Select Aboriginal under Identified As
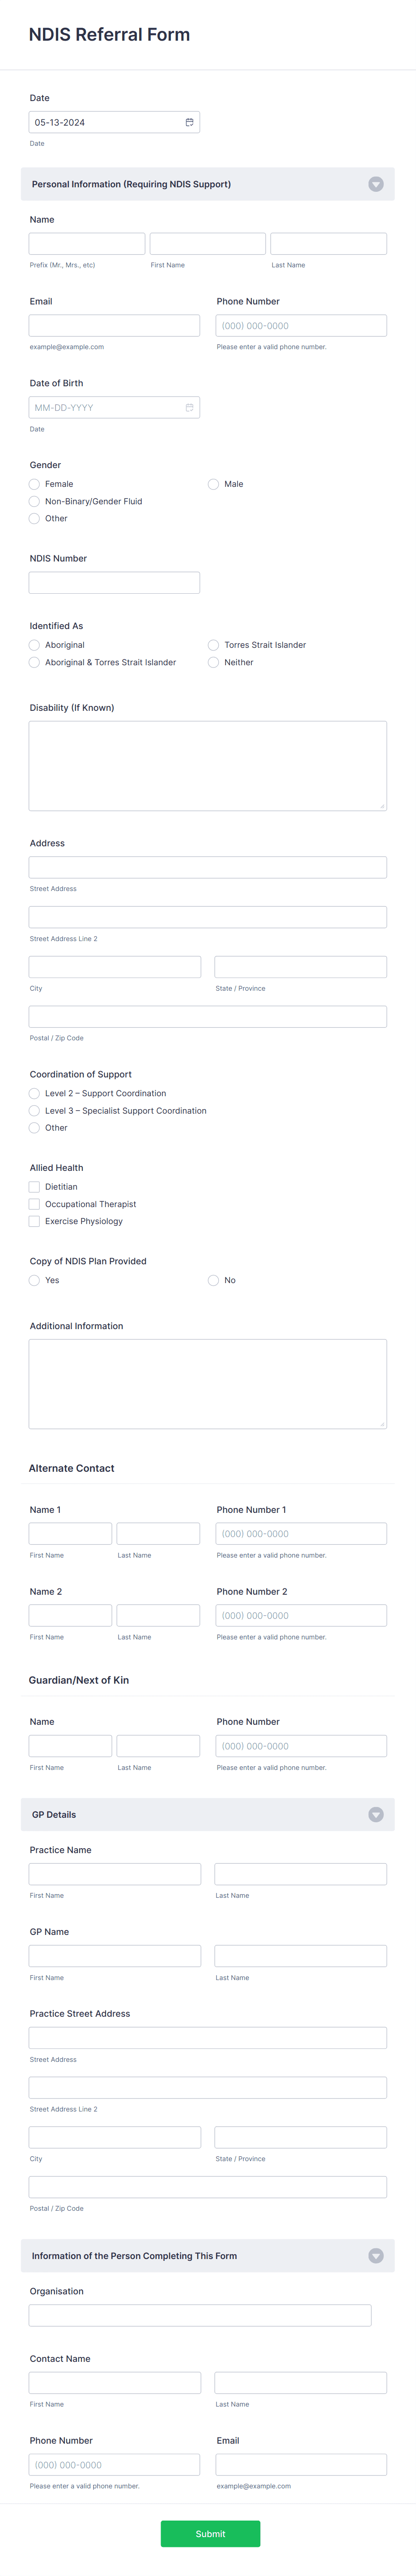416x2576 pixels. [x=34, y=645]
